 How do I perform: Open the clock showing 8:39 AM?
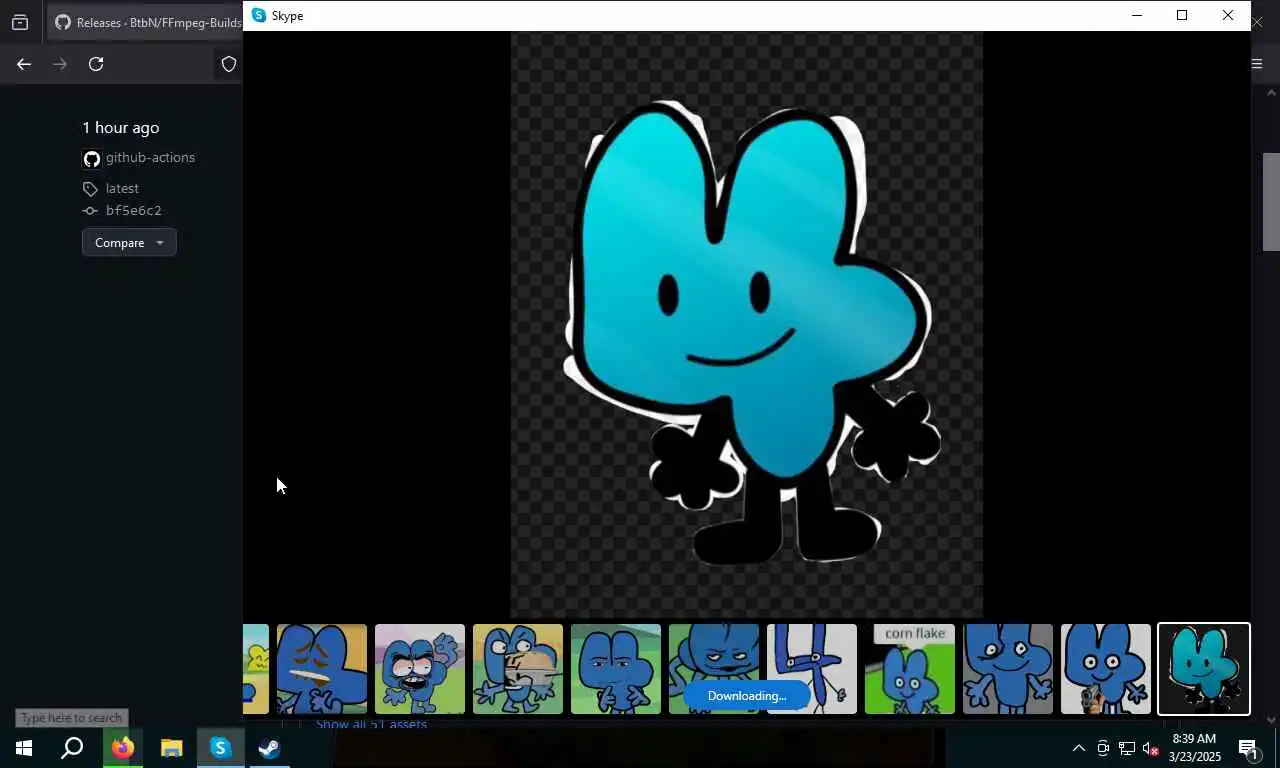(x=1194, y=748)
